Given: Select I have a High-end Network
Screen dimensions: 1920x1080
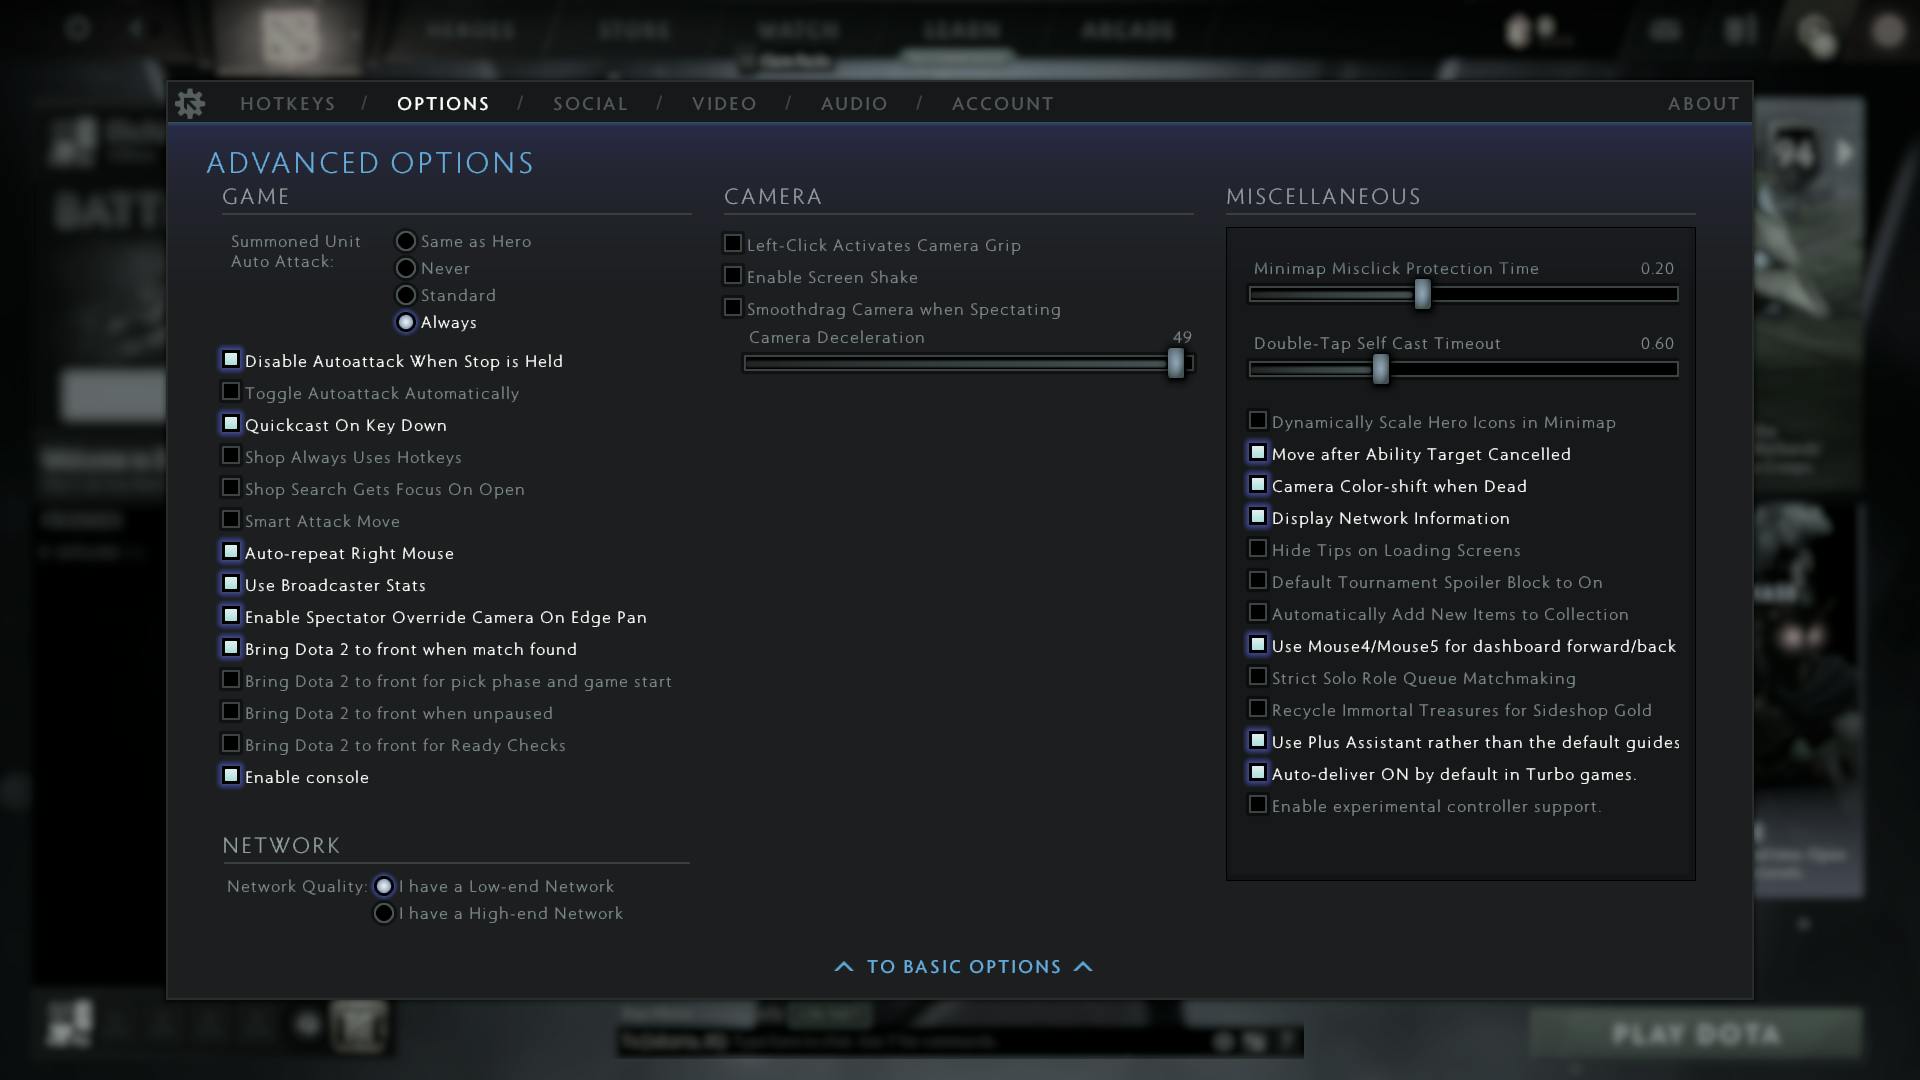Looking at the screenshot, I should click(384, 913).
